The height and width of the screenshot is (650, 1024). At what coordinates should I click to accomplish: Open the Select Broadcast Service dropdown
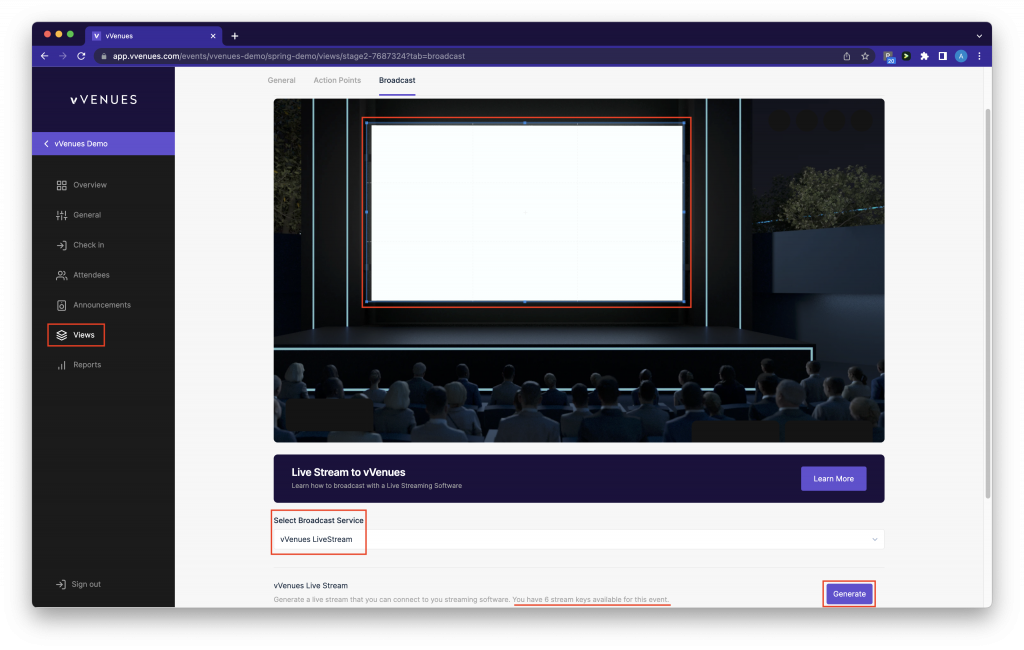[x=579, y=540]
